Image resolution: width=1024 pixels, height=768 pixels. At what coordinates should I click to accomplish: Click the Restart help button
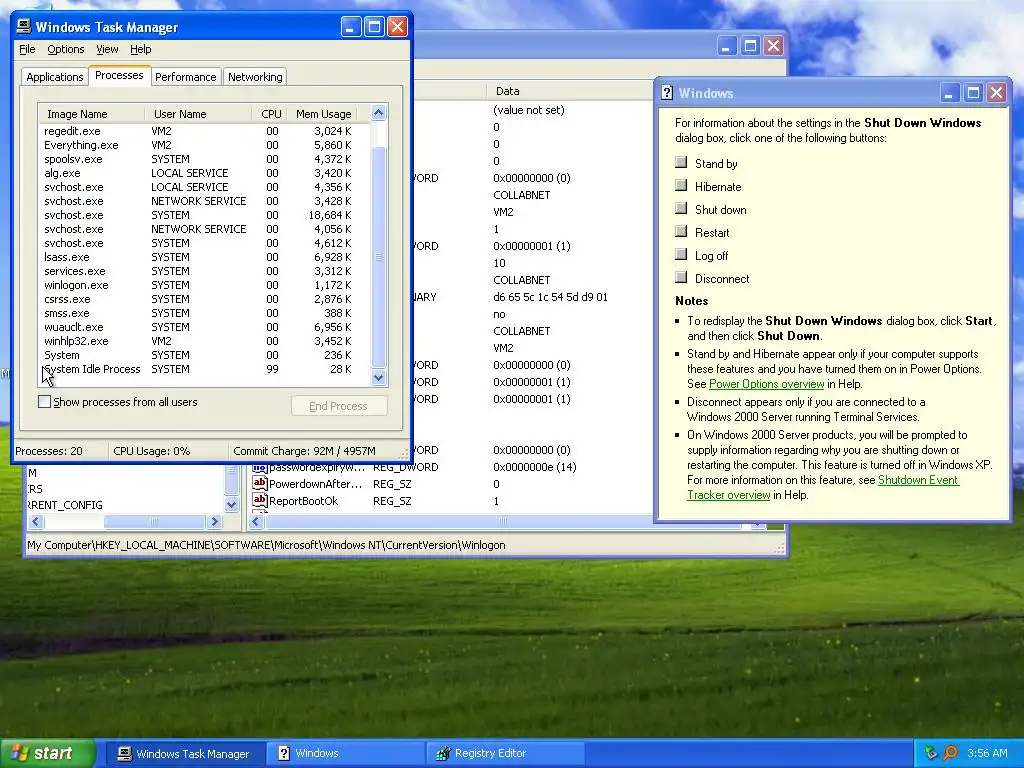pyautogui.click(x=681, y=231)
